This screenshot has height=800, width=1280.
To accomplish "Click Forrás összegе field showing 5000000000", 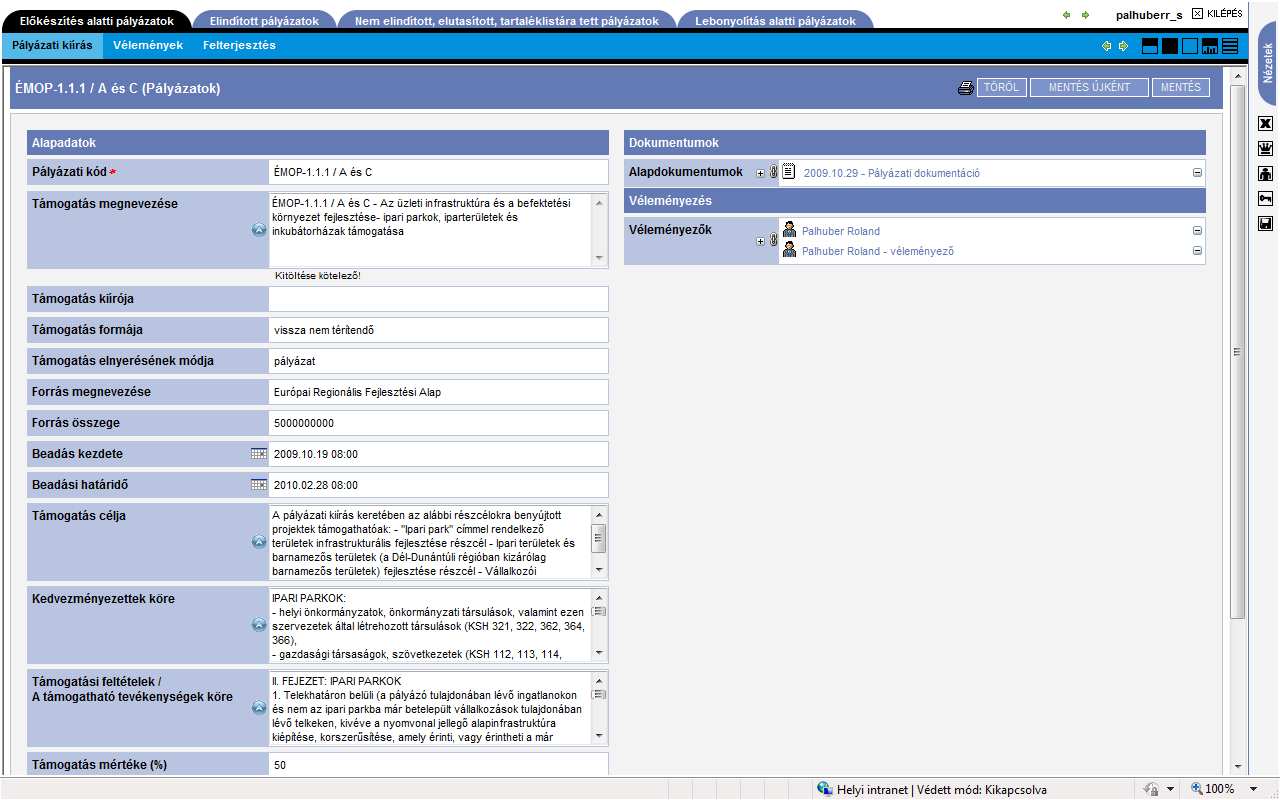I will [438, 423].
